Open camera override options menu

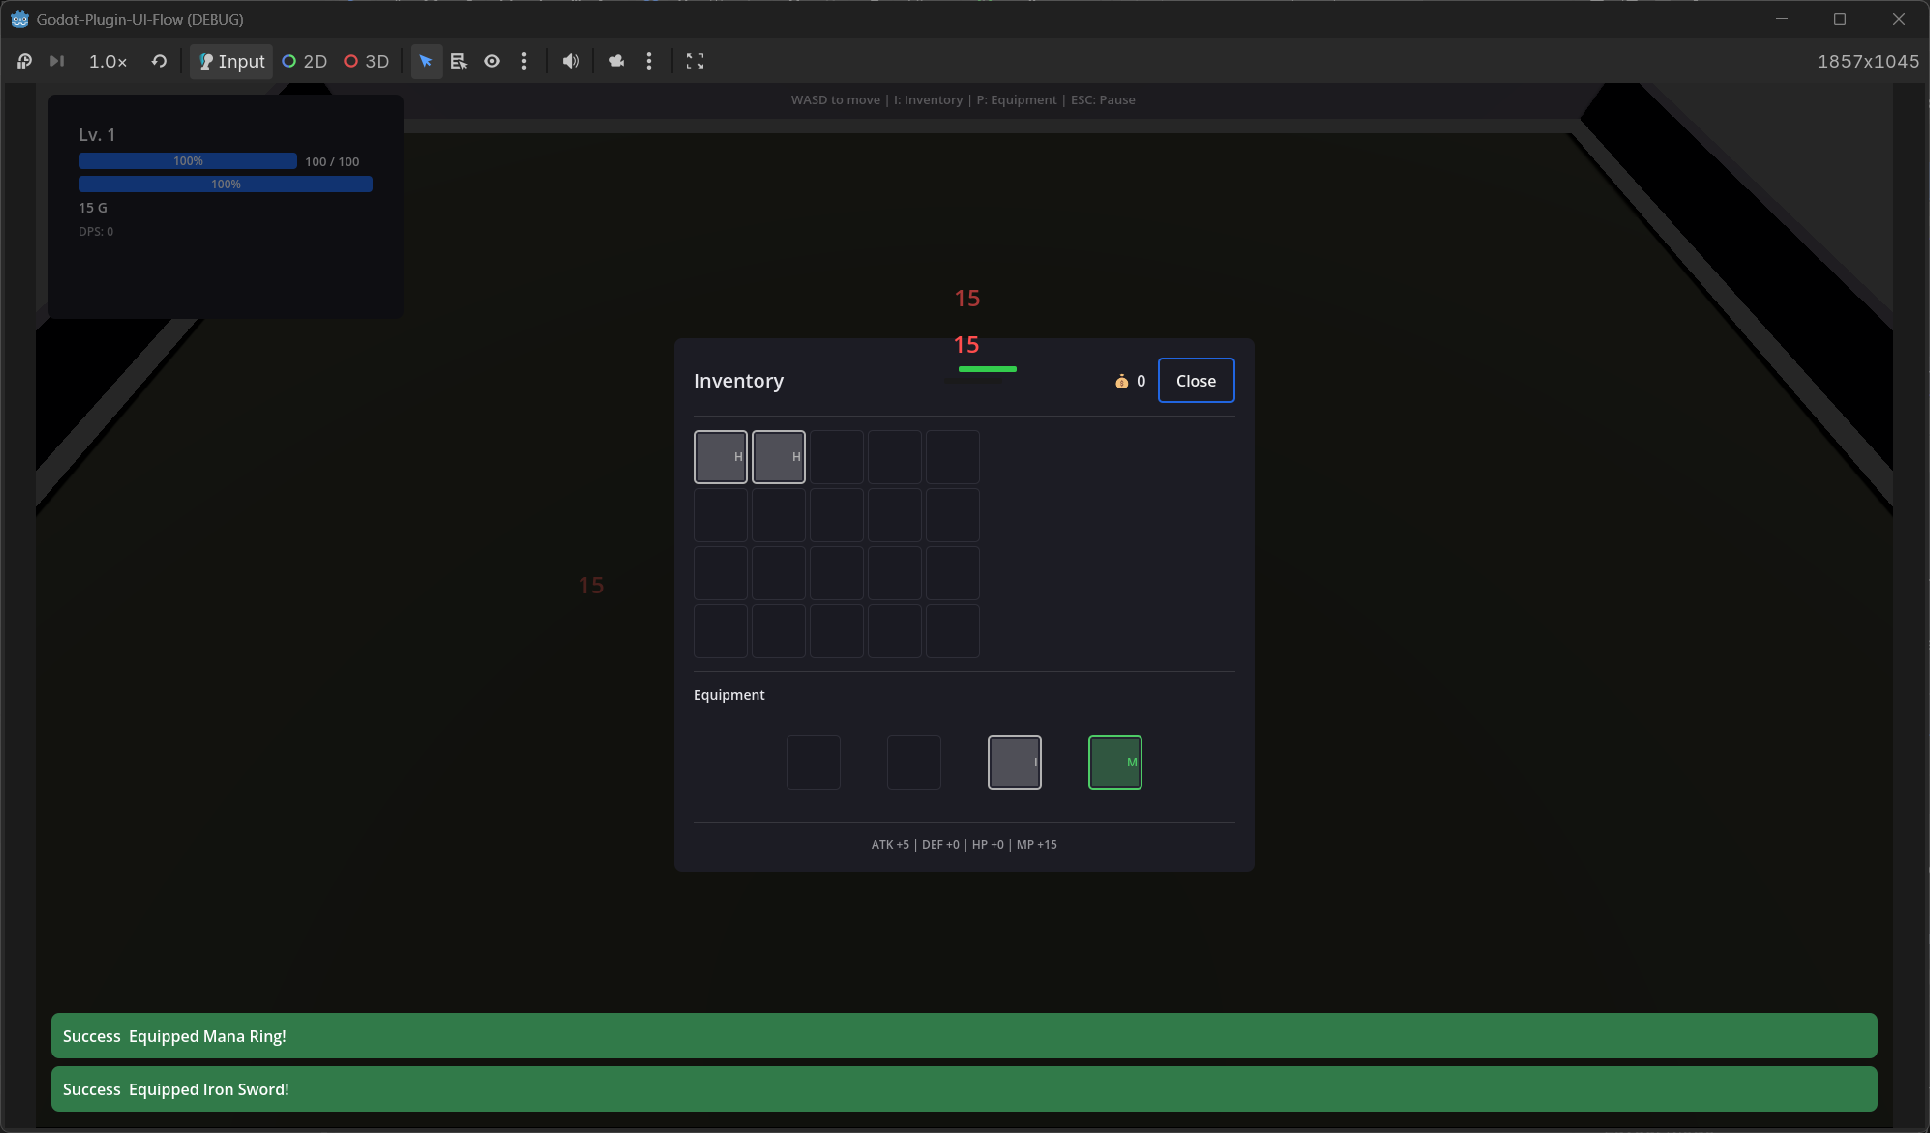coord(649,61)
